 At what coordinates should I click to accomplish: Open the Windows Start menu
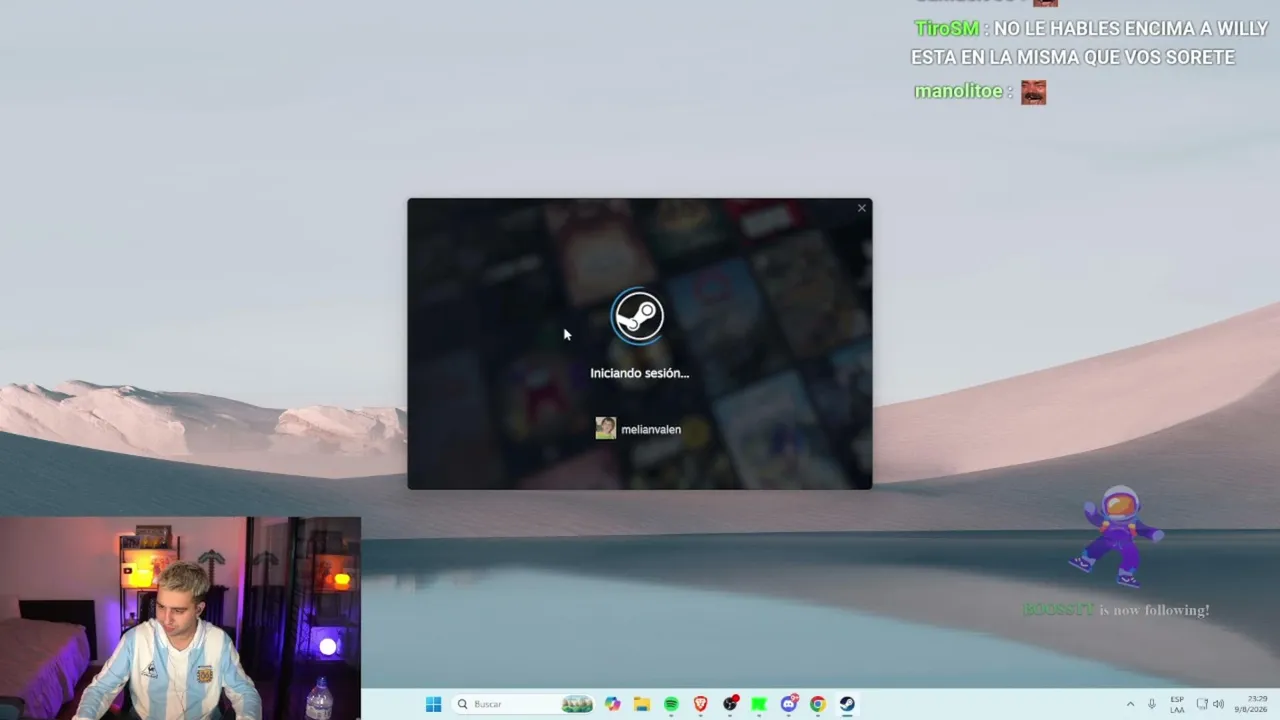[433, 704]
